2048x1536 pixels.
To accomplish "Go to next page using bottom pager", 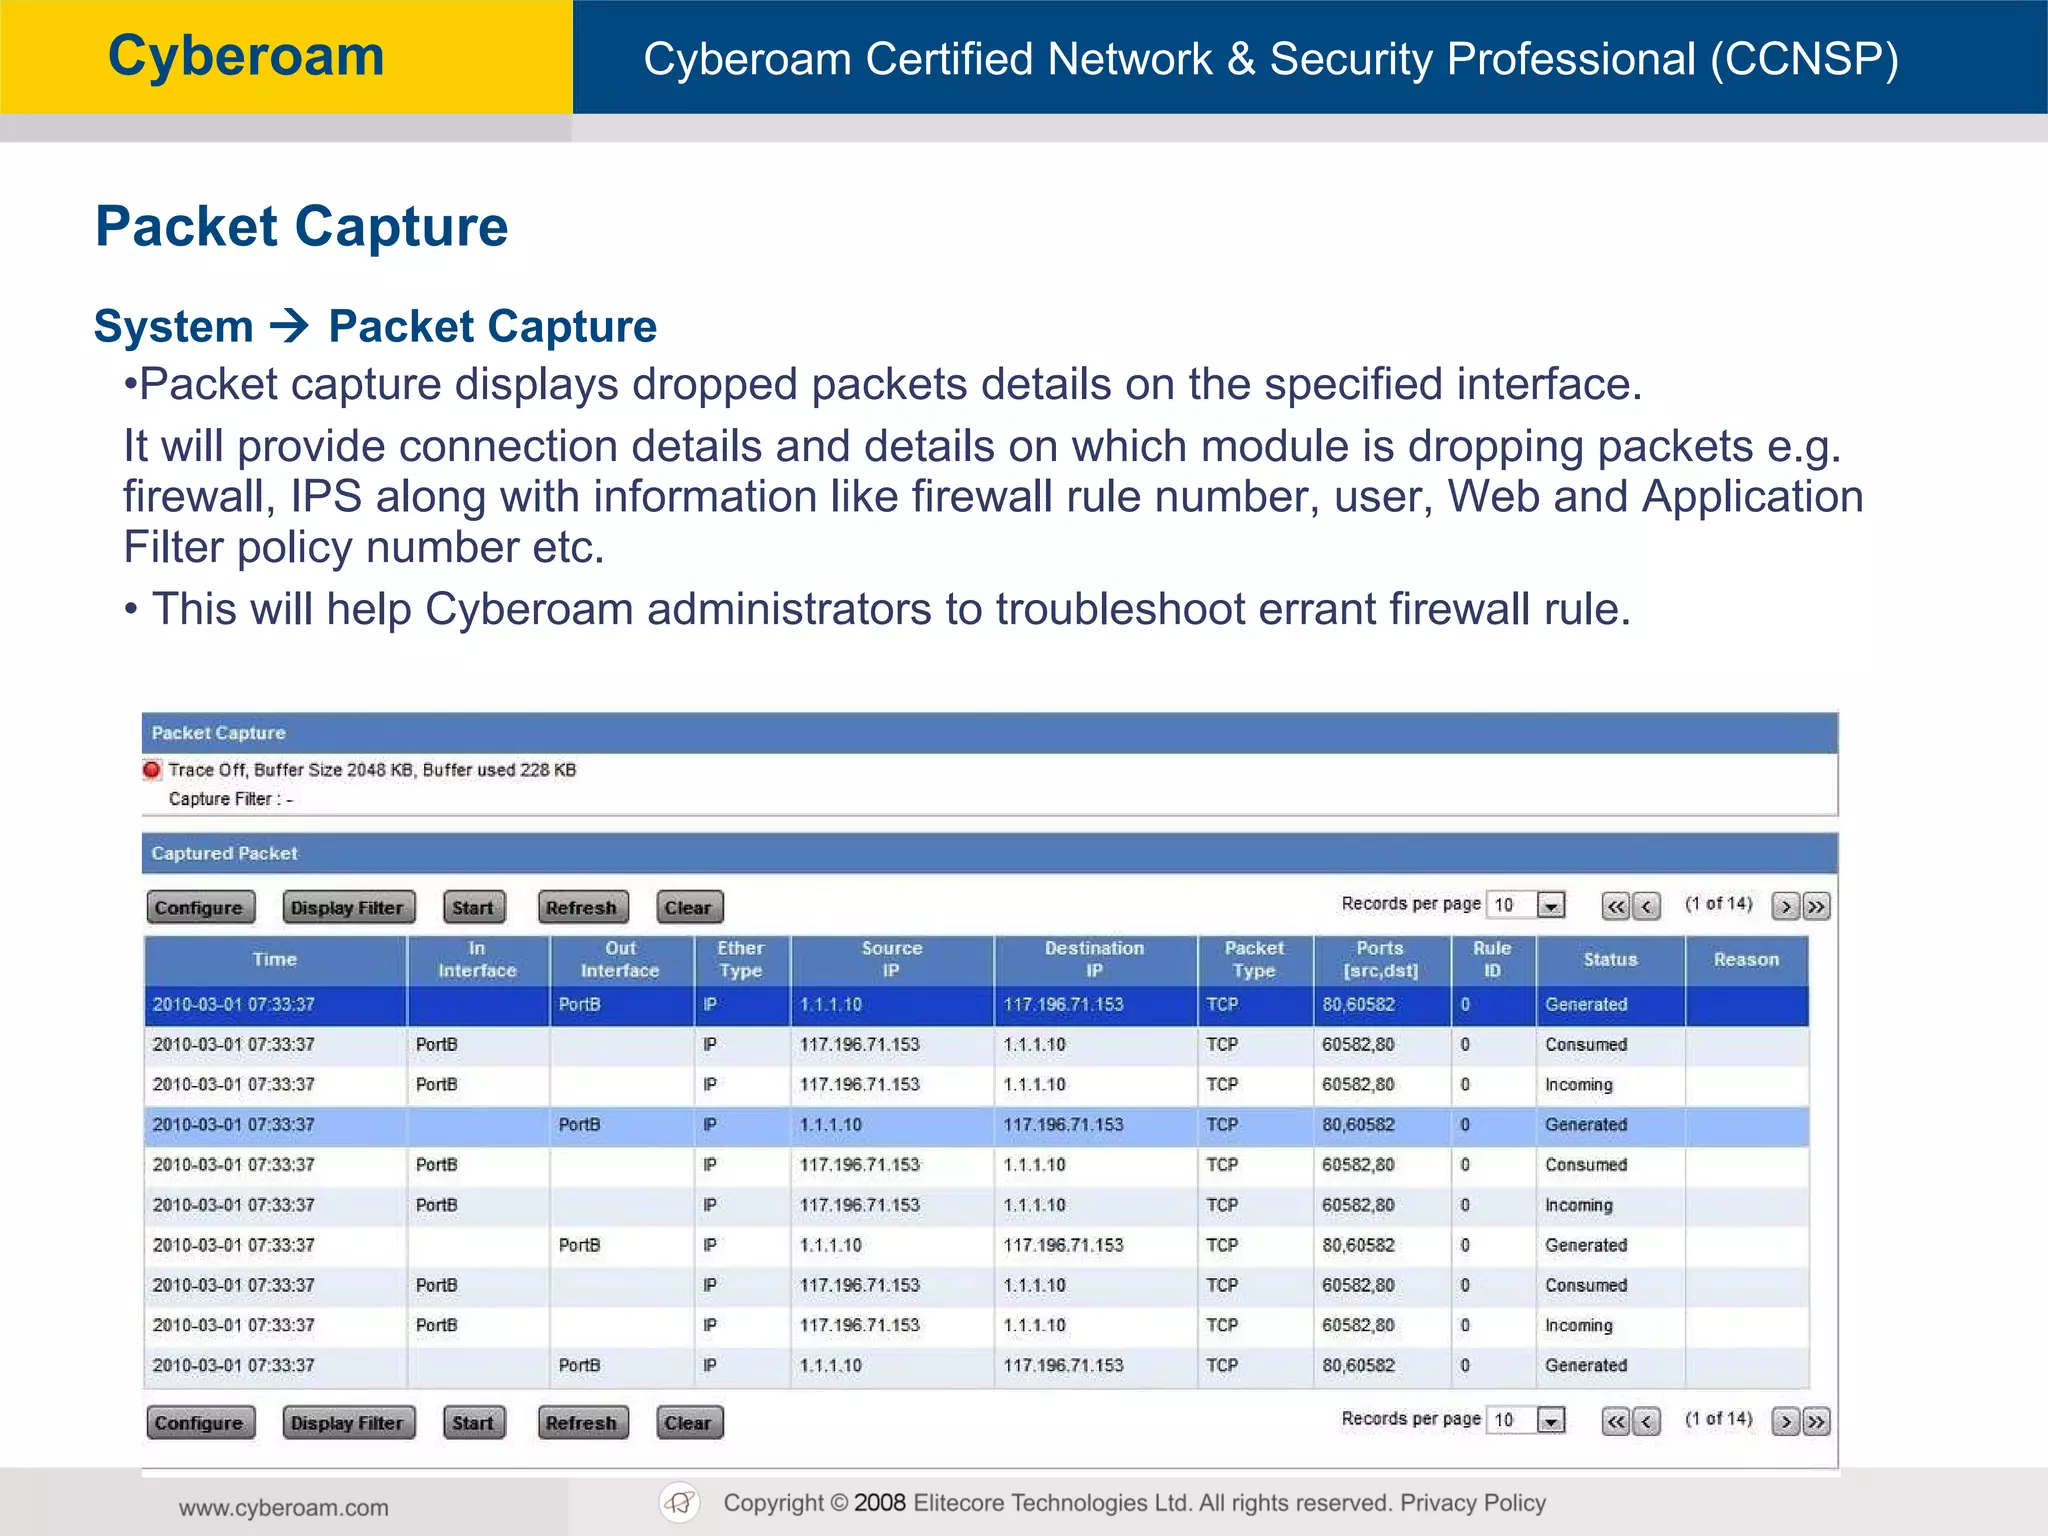I will [1786, 1421].
